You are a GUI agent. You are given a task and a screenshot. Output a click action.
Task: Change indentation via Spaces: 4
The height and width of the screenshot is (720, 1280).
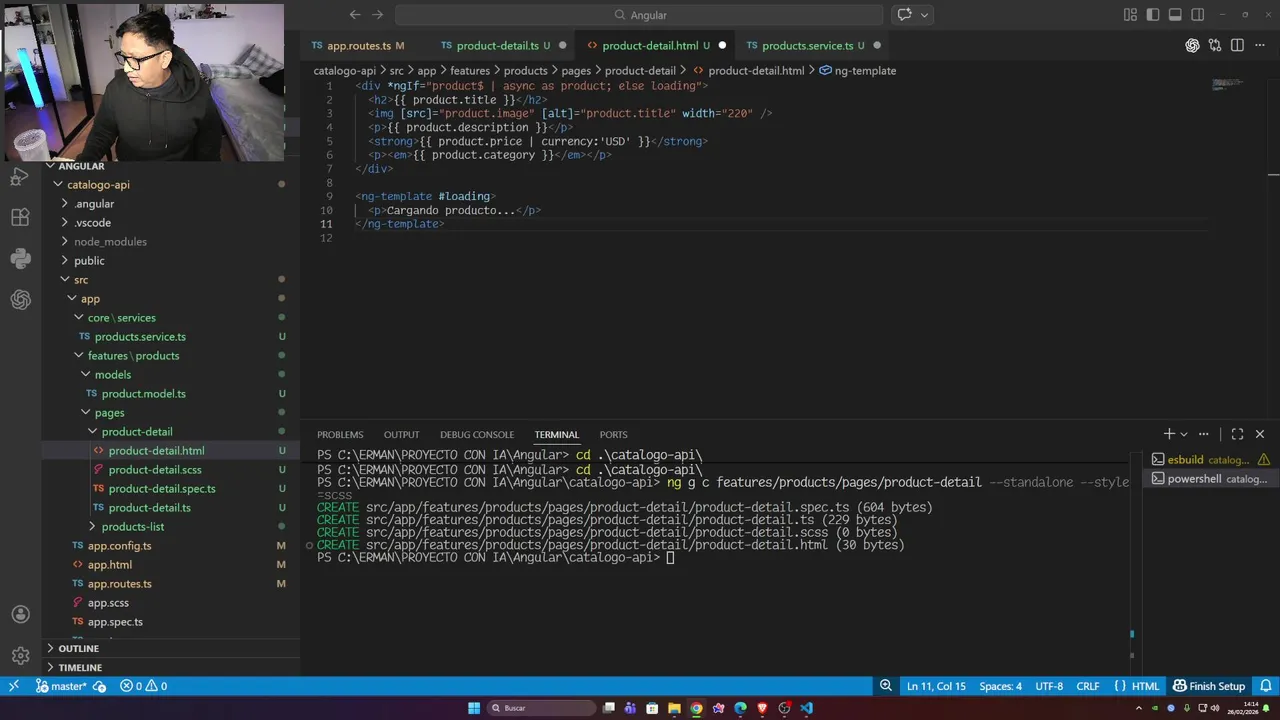1000,686
